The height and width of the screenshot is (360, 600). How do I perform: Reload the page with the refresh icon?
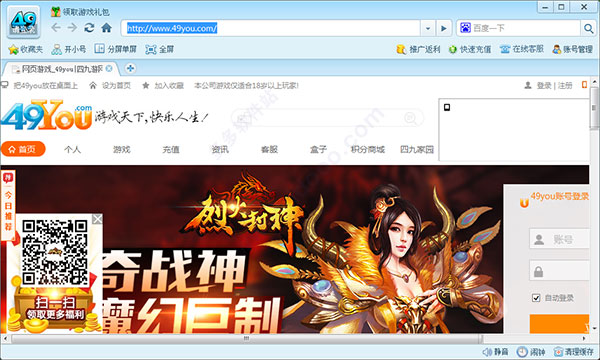click(x=89, y=28)
